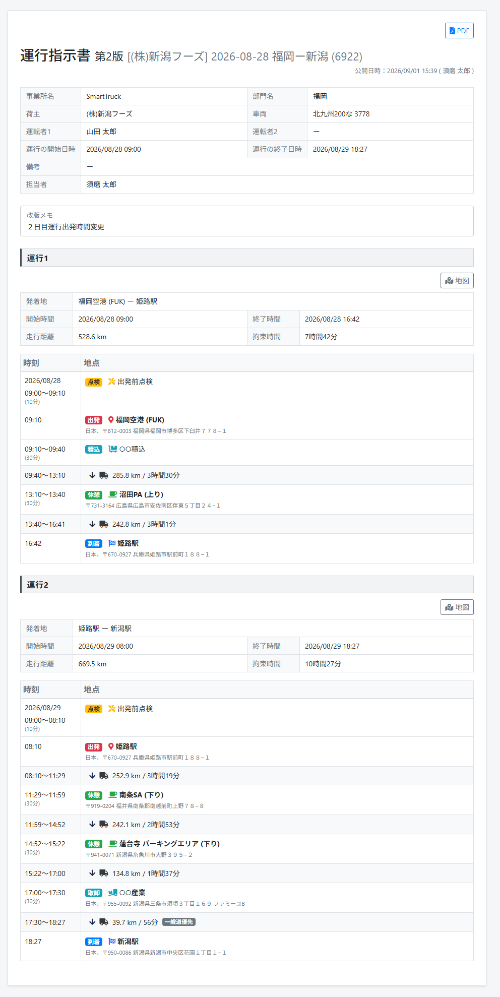The width and height of the screenshot is (500, 997).
Task: Click the down arrow in the 09:40~13:10 row
Action: coord(92,475)
